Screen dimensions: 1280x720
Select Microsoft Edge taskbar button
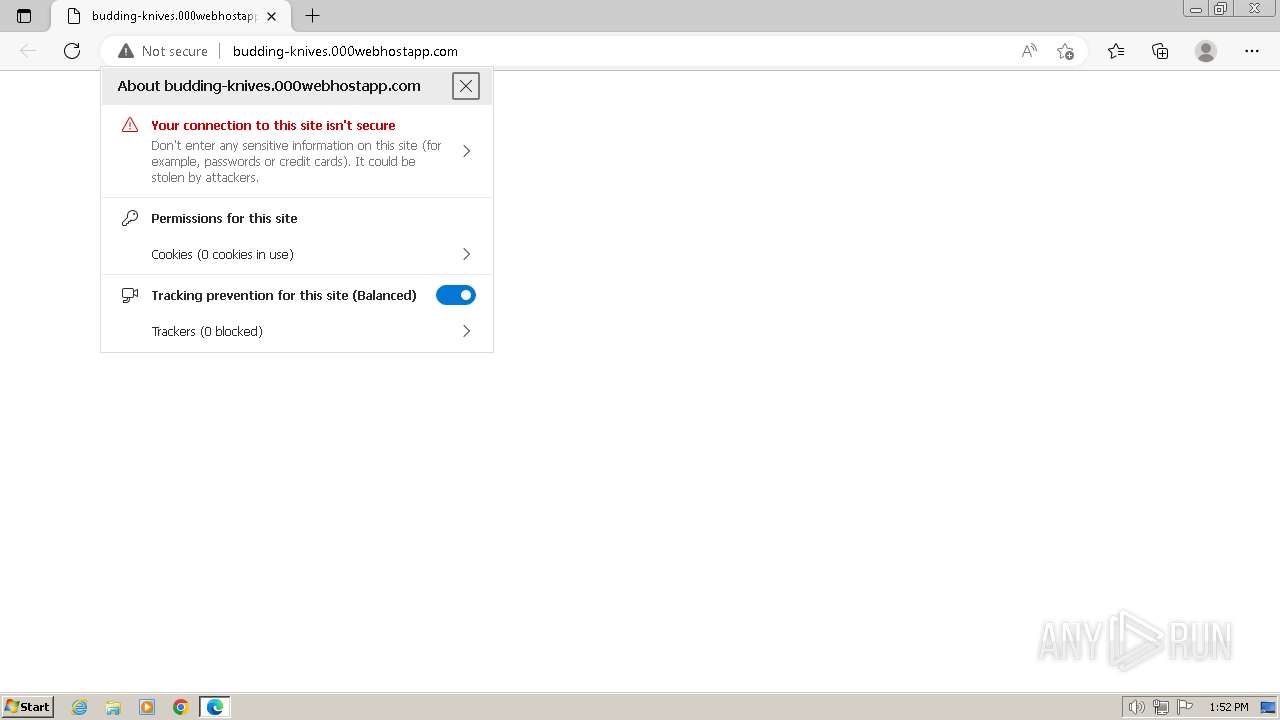pyautogui.click(x=215, y=707)
